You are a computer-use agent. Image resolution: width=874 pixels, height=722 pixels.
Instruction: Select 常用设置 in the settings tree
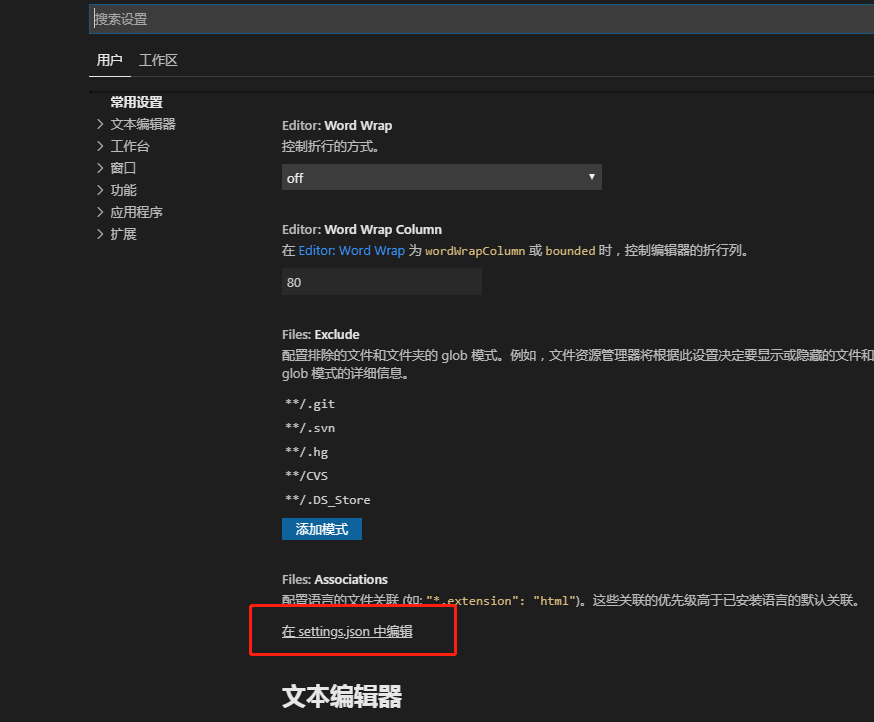[137, 101]
